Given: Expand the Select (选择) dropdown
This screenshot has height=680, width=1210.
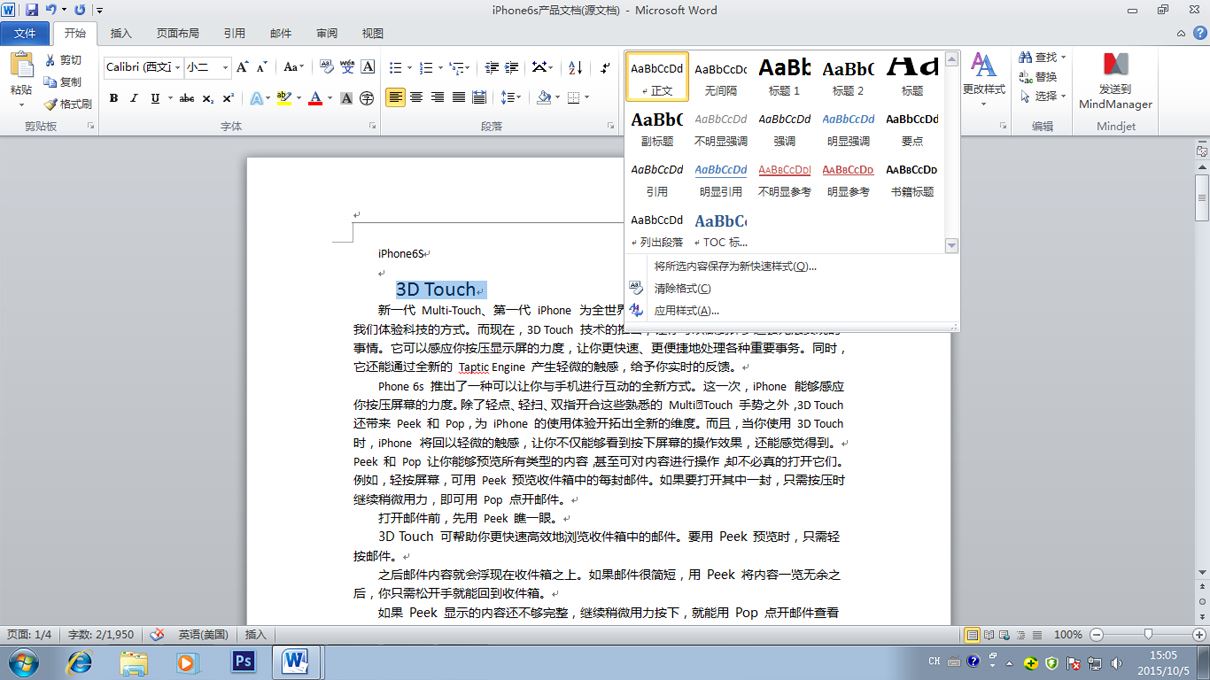Looking at the screenshot, I should coord(1041,96).
